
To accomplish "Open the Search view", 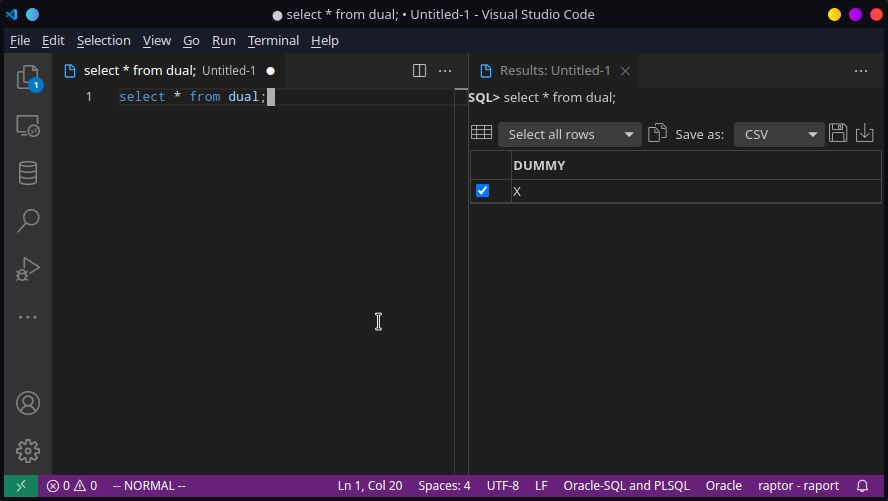I will (x=28, y=220).
